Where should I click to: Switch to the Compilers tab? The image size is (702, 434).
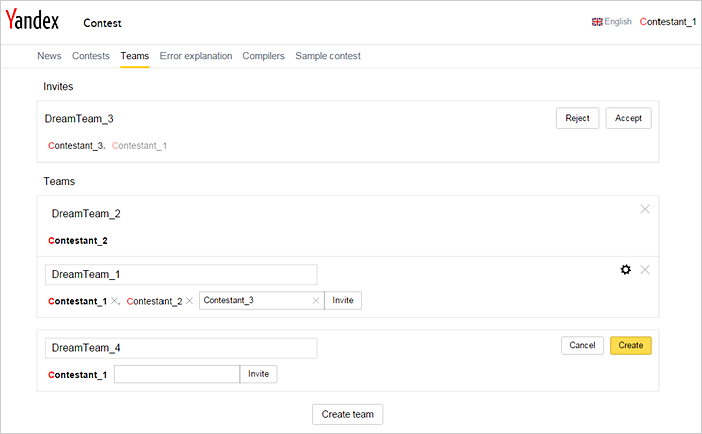pyautogui.click(x=263, y=56)
